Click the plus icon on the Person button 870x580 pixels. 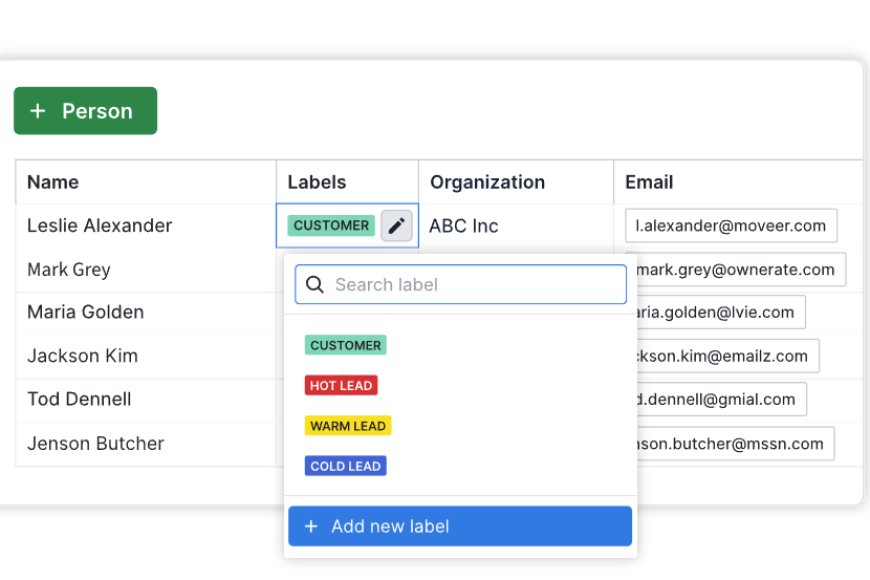[37, 111]
